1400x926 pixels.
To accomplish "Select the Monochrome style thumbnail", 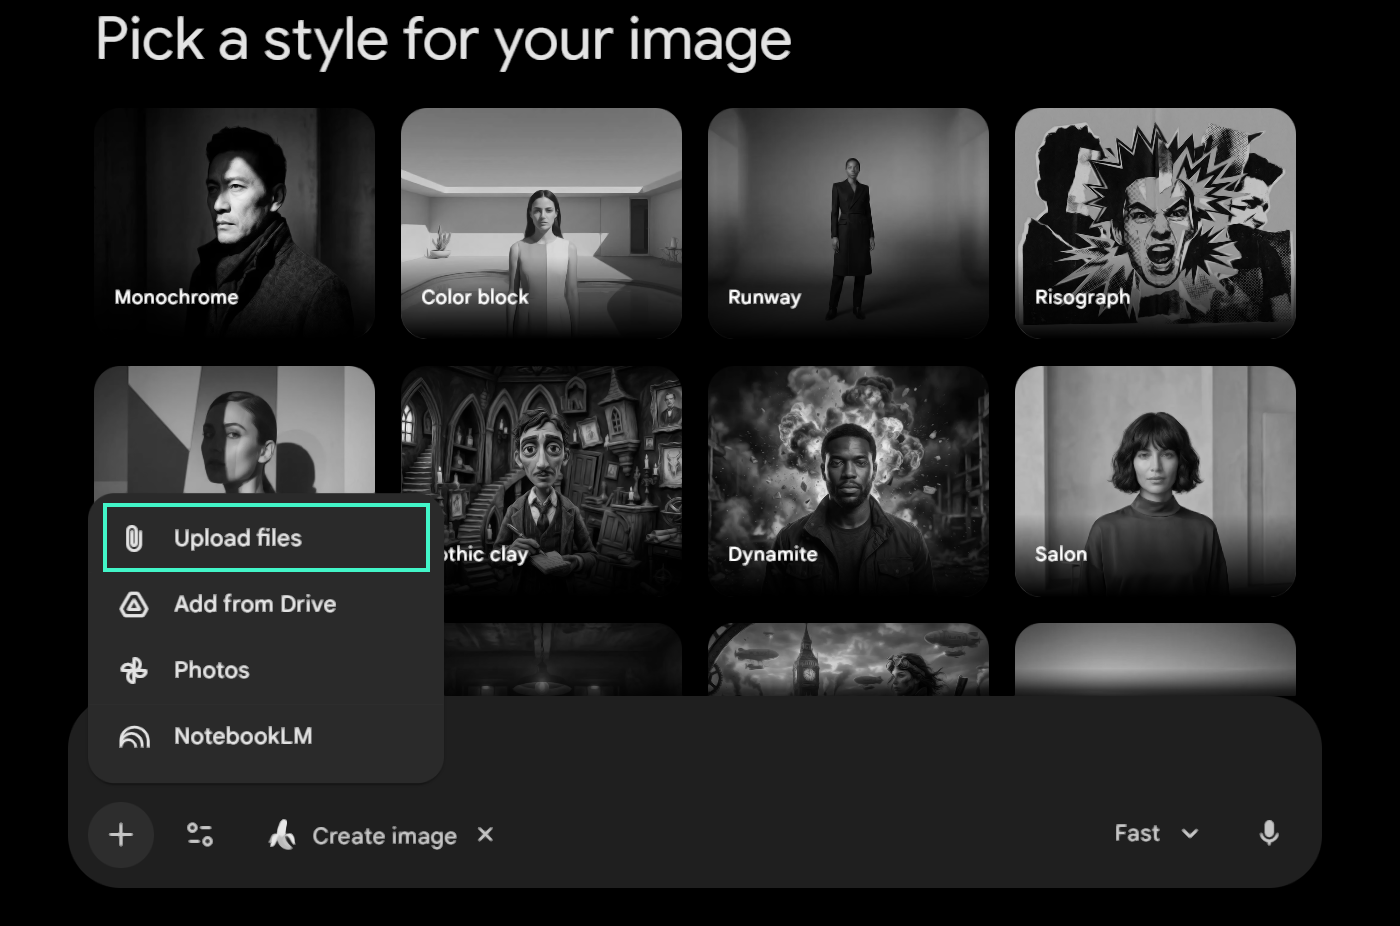I will point(234,222).
